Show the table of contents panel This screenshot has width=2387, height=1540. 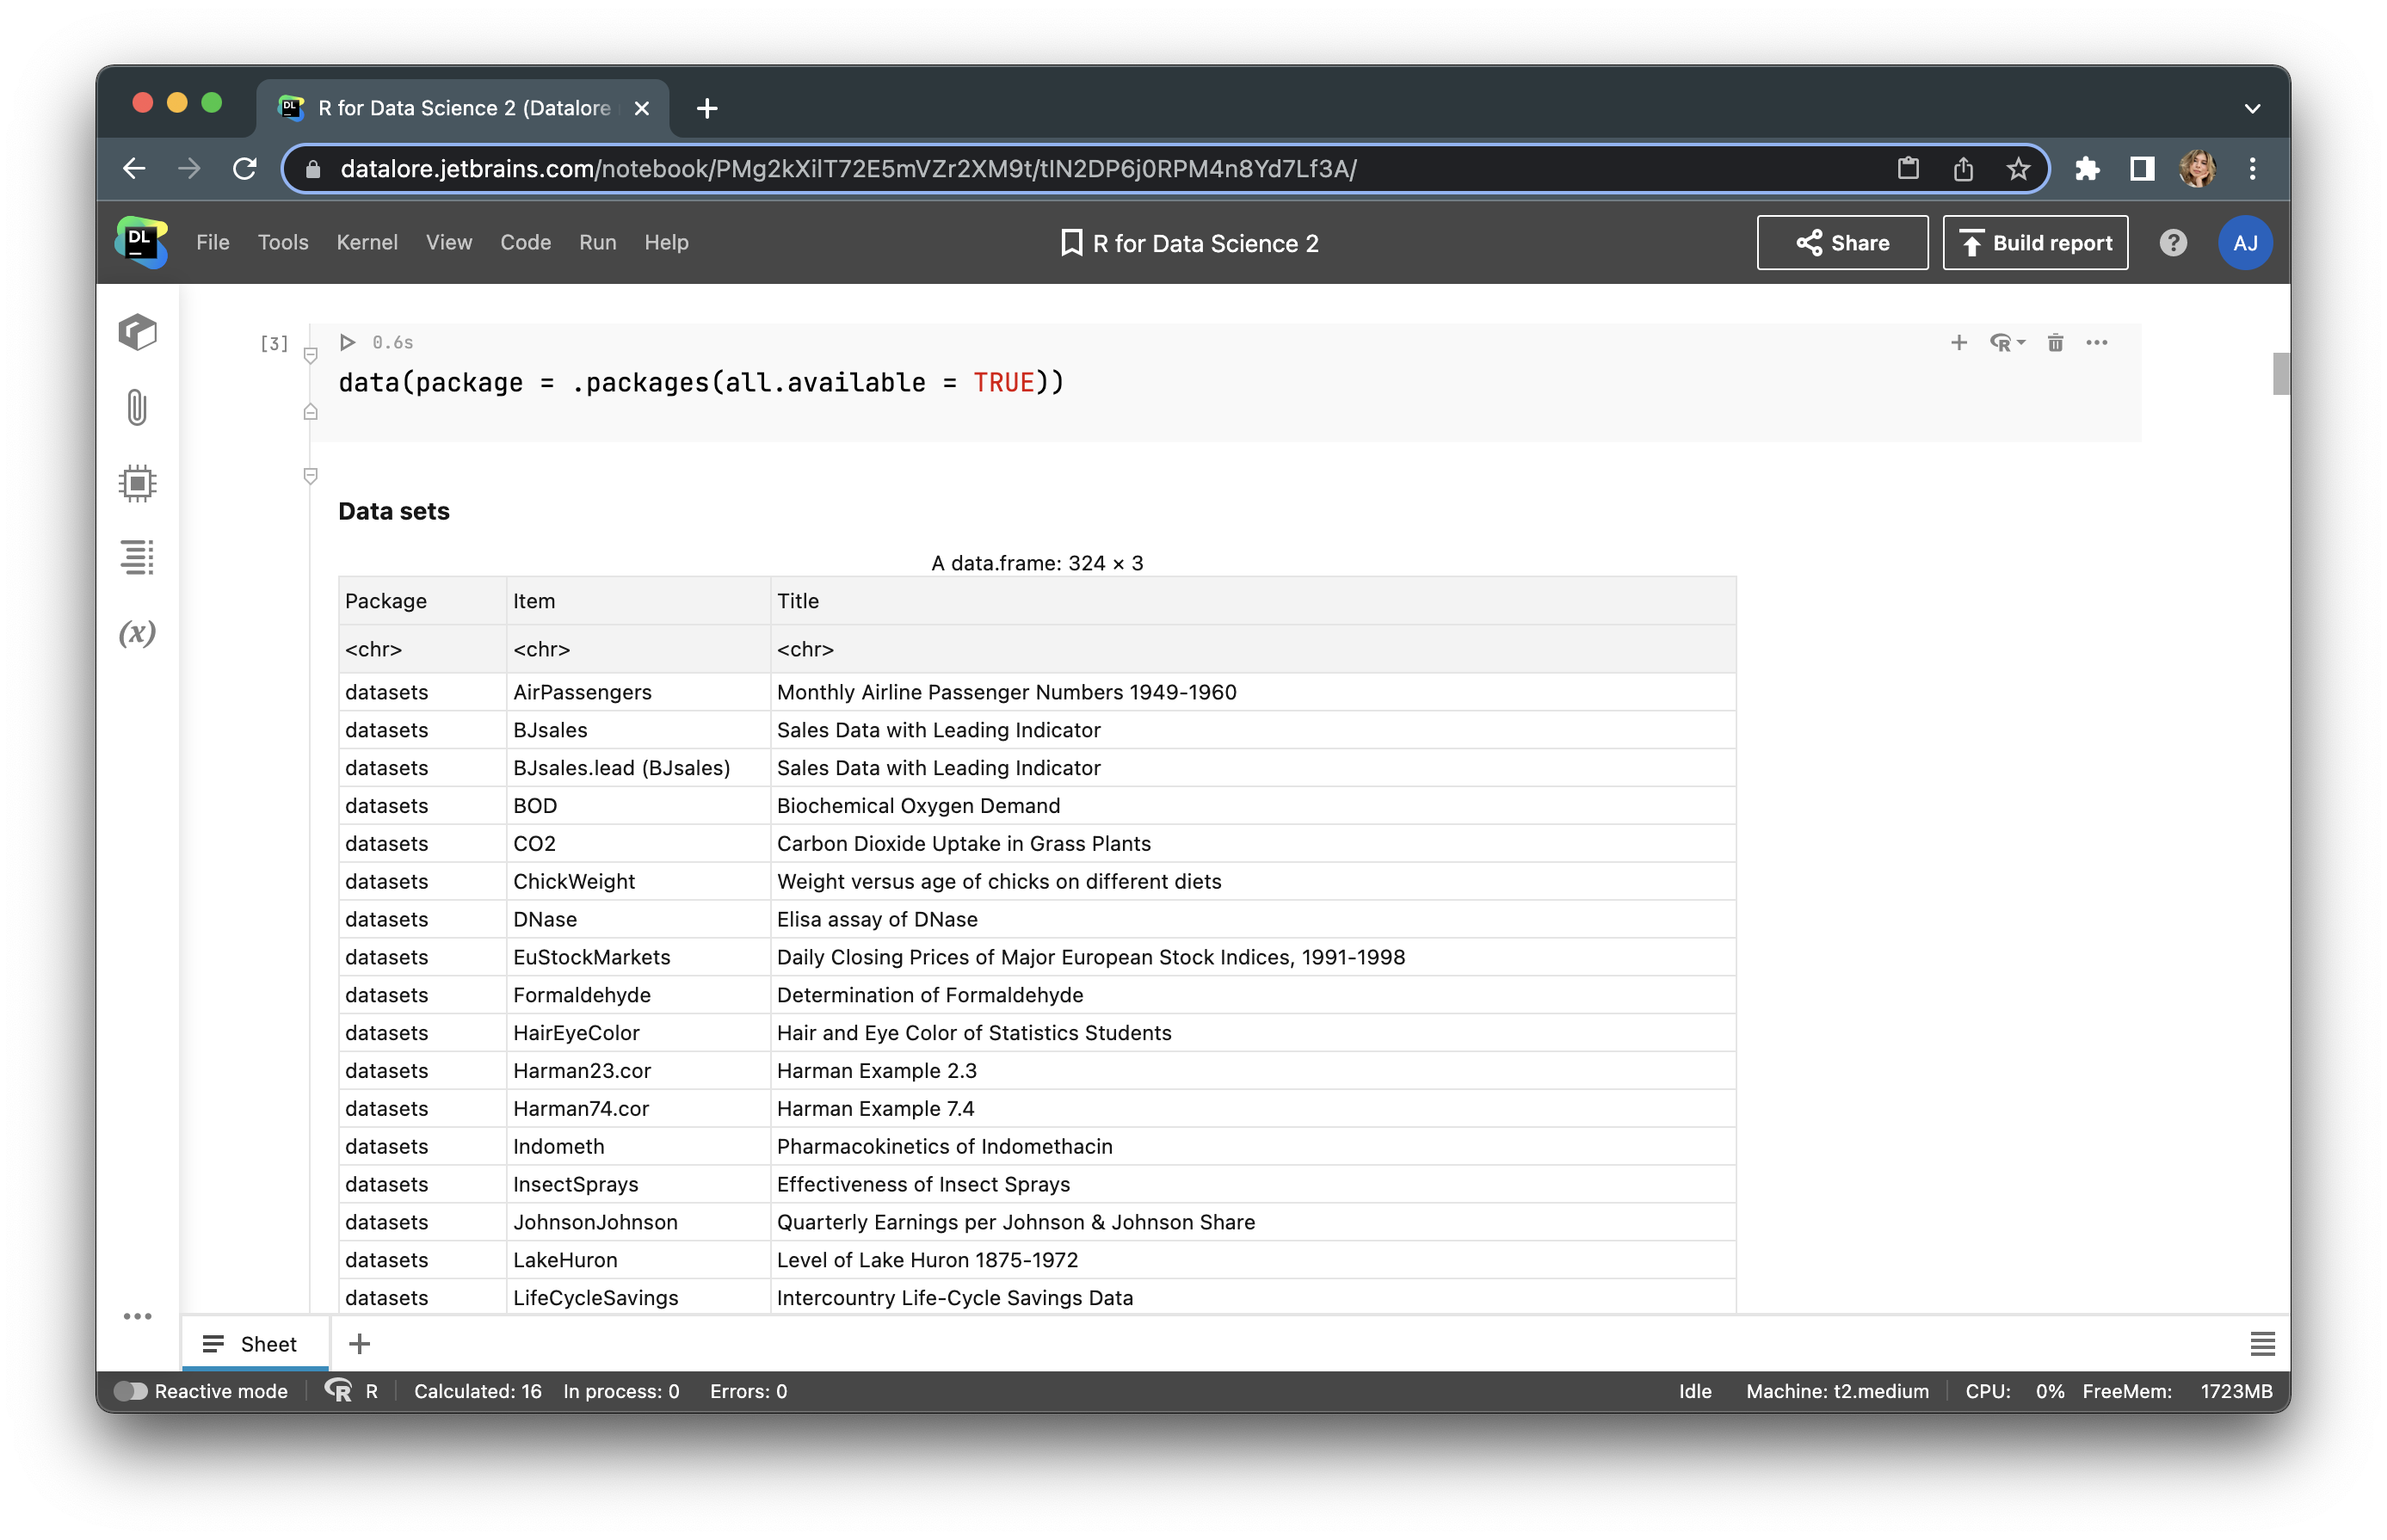(x=137, y=557)
